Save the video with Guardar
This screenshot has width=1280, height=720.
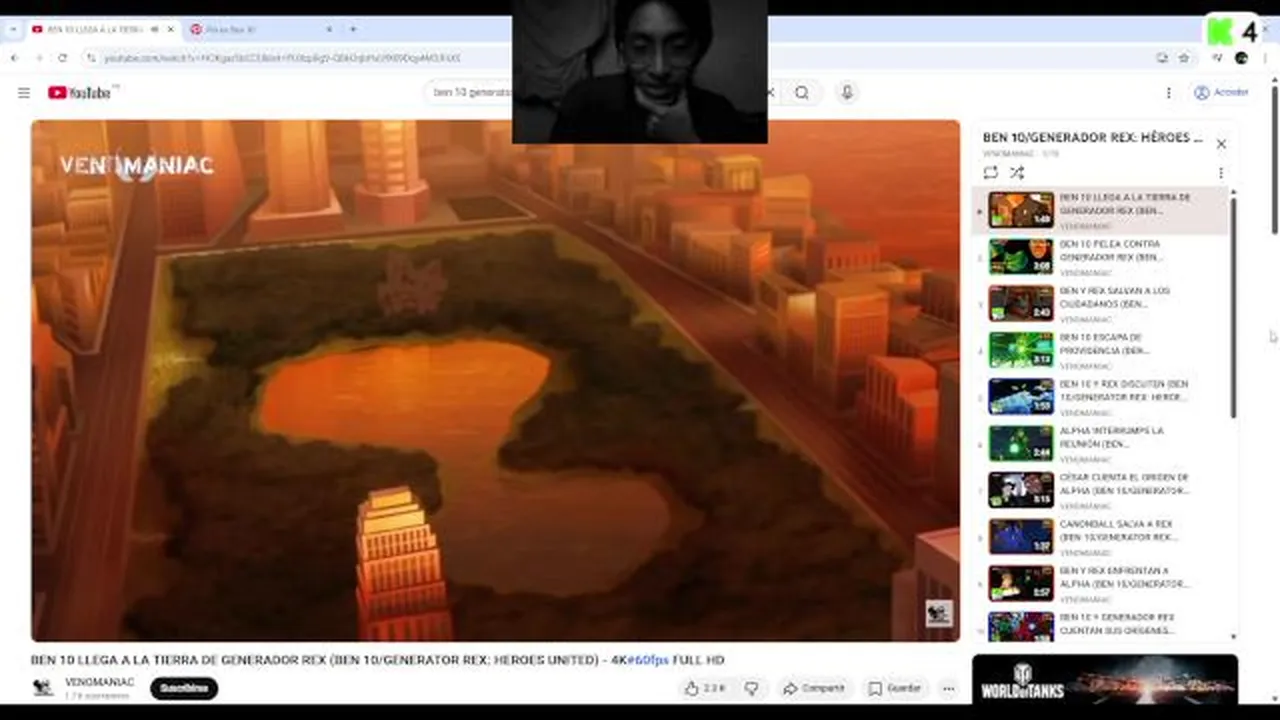click(895, 688)
